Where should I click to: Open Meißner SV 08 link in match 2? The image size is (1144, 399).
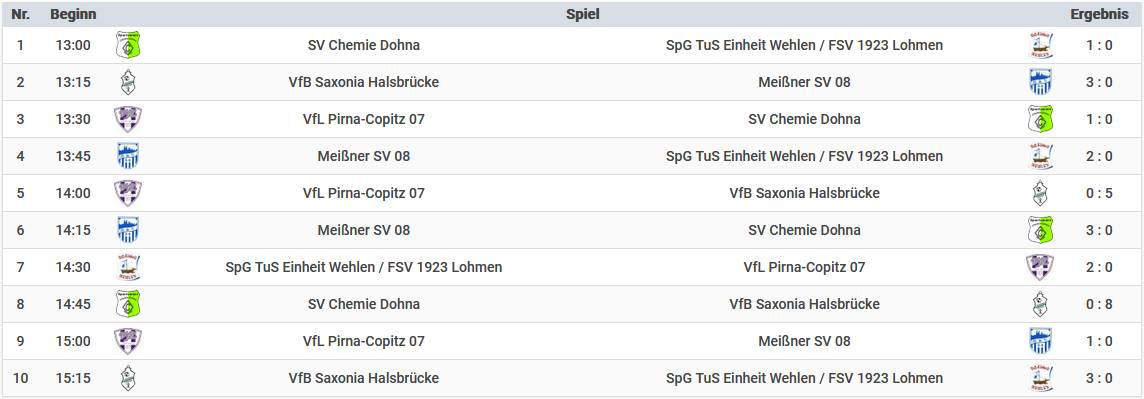(804, 82)
